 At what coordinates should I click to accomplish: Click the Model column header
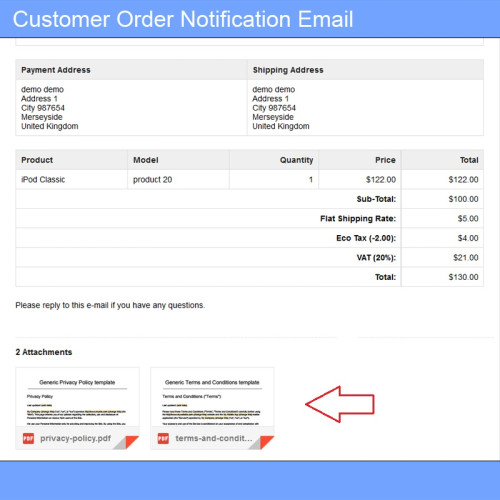(146, 160)
